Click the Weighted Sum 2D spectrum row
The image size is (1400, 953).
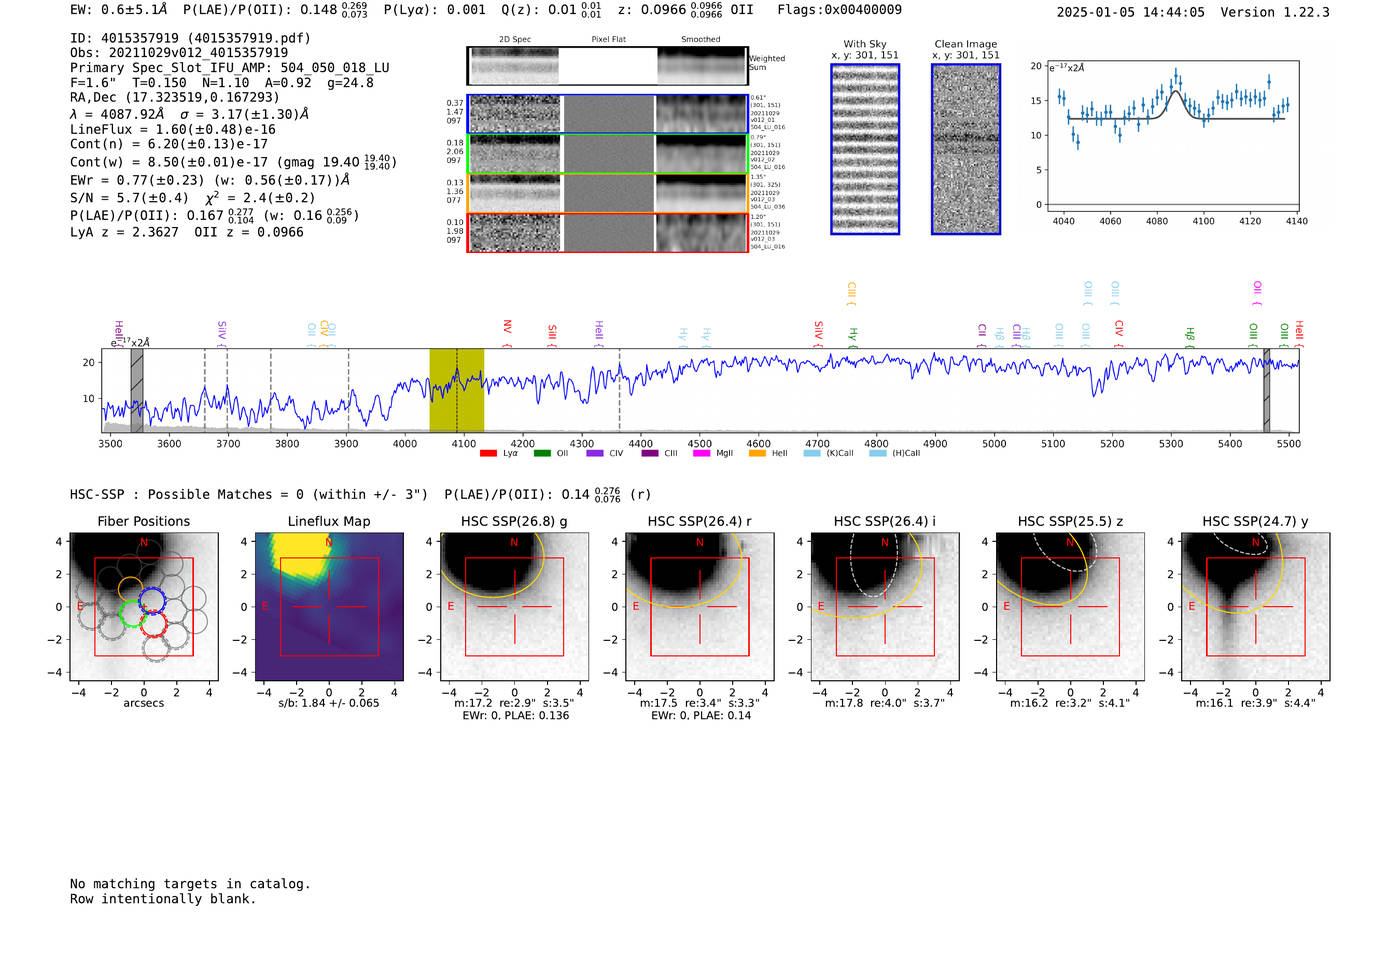(x=608, y=66)
